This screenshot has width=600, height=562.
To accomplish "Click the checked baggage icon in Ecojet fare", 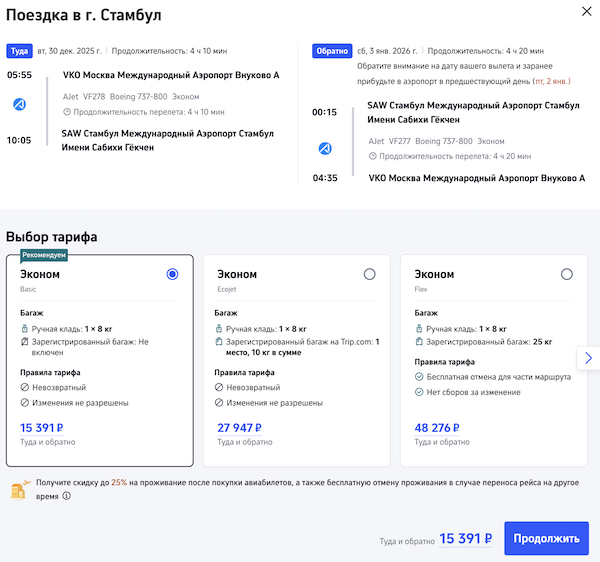I will click(x=220, y=342).
